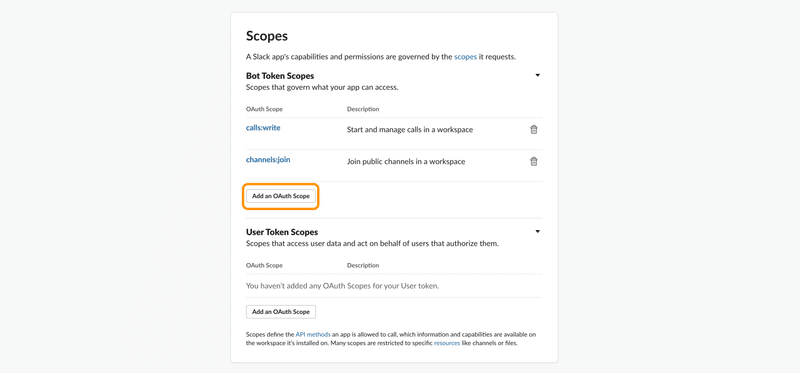Visit the resources link in the footer note
This screenshot has width=800, height=373.
445,344
